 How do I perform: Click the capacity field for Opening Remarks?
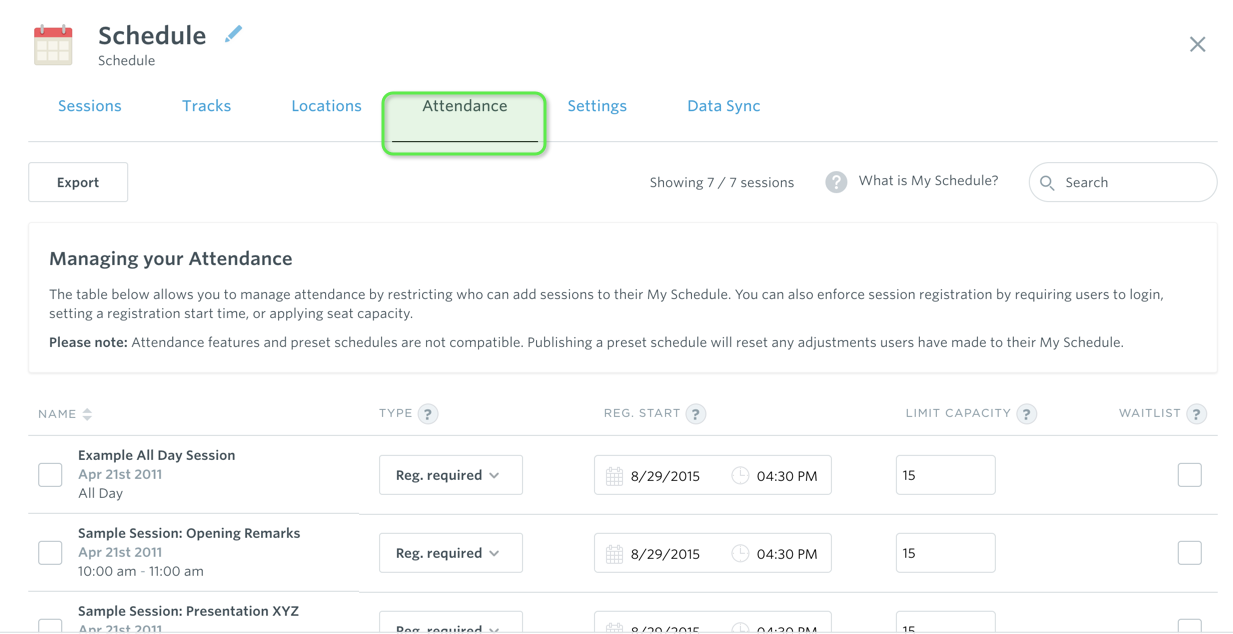point(945,553)
